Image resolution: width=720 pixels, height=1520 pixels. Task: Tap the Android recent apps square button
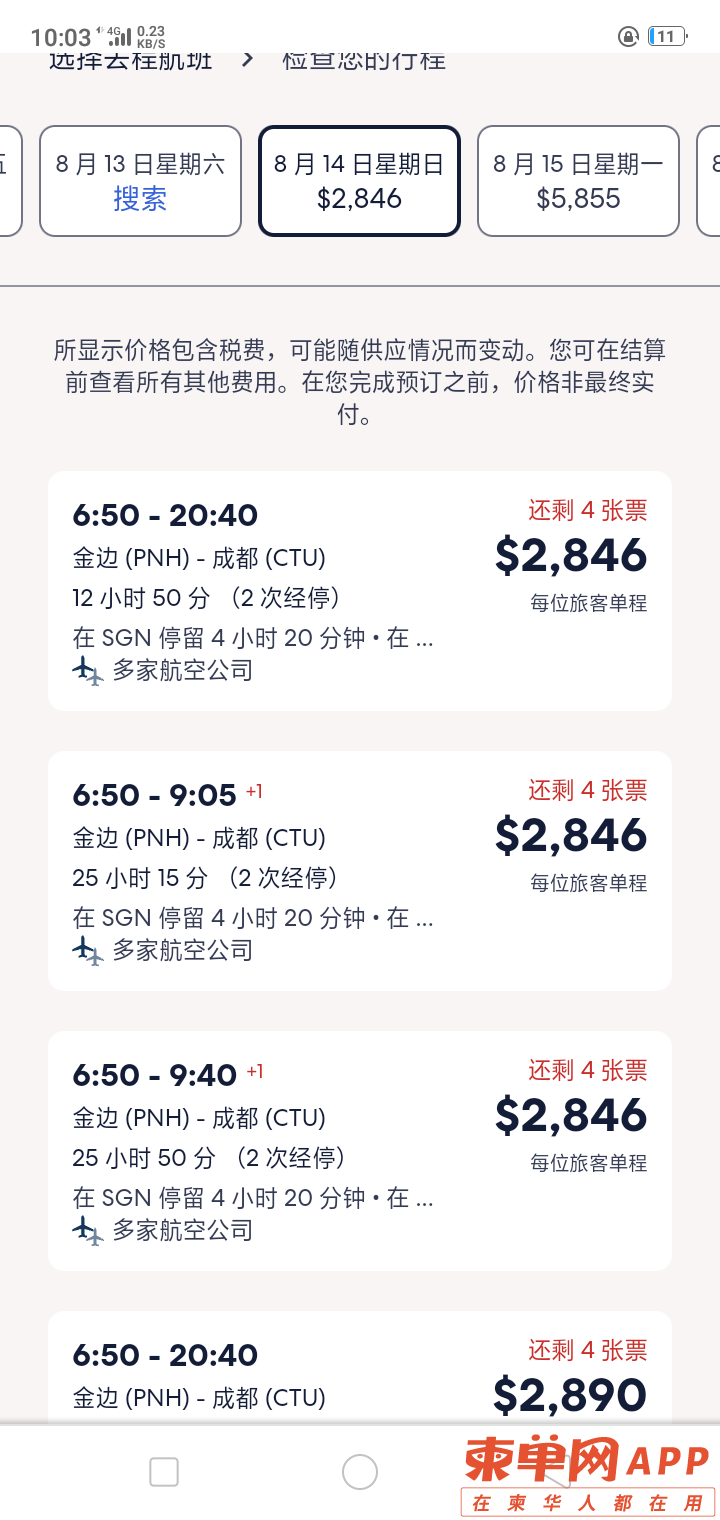pos(164,1472)
